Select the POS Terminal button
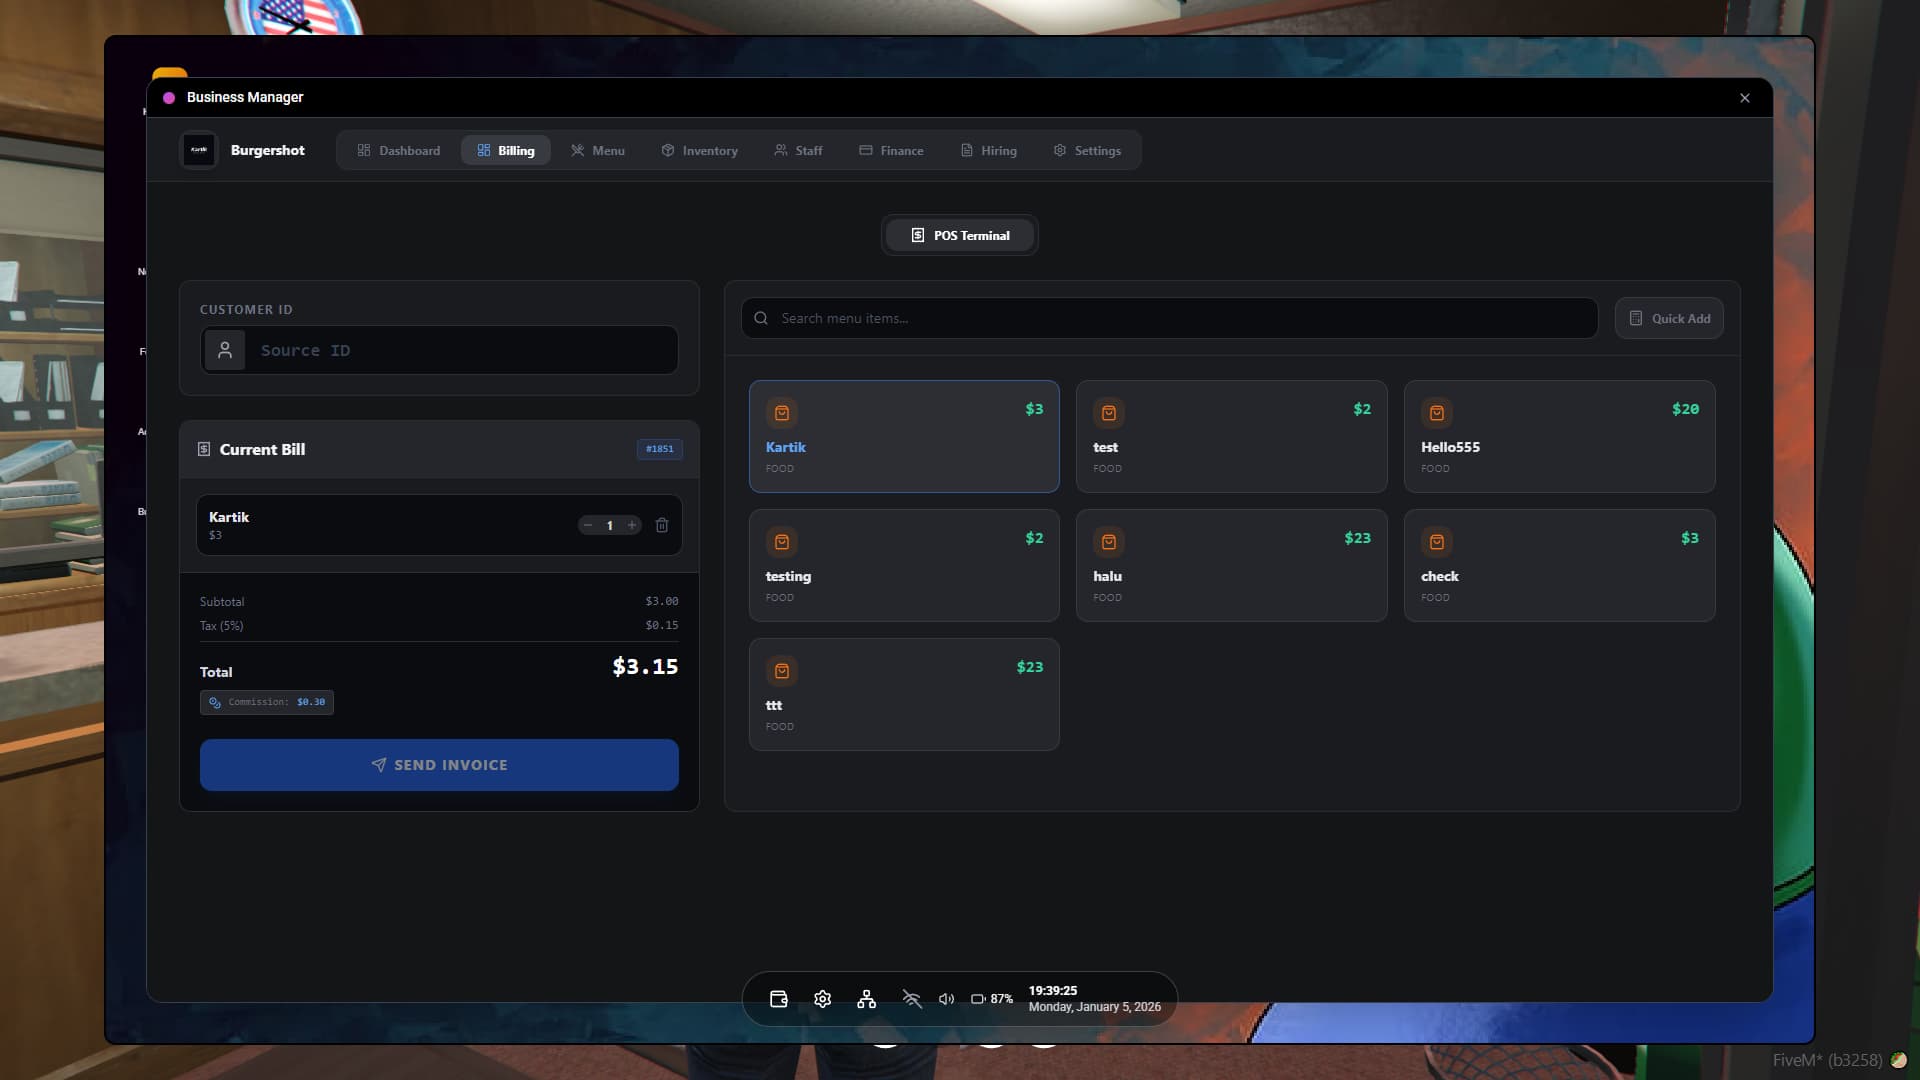Screen dimensions: 1920x1080 (960, 235)
